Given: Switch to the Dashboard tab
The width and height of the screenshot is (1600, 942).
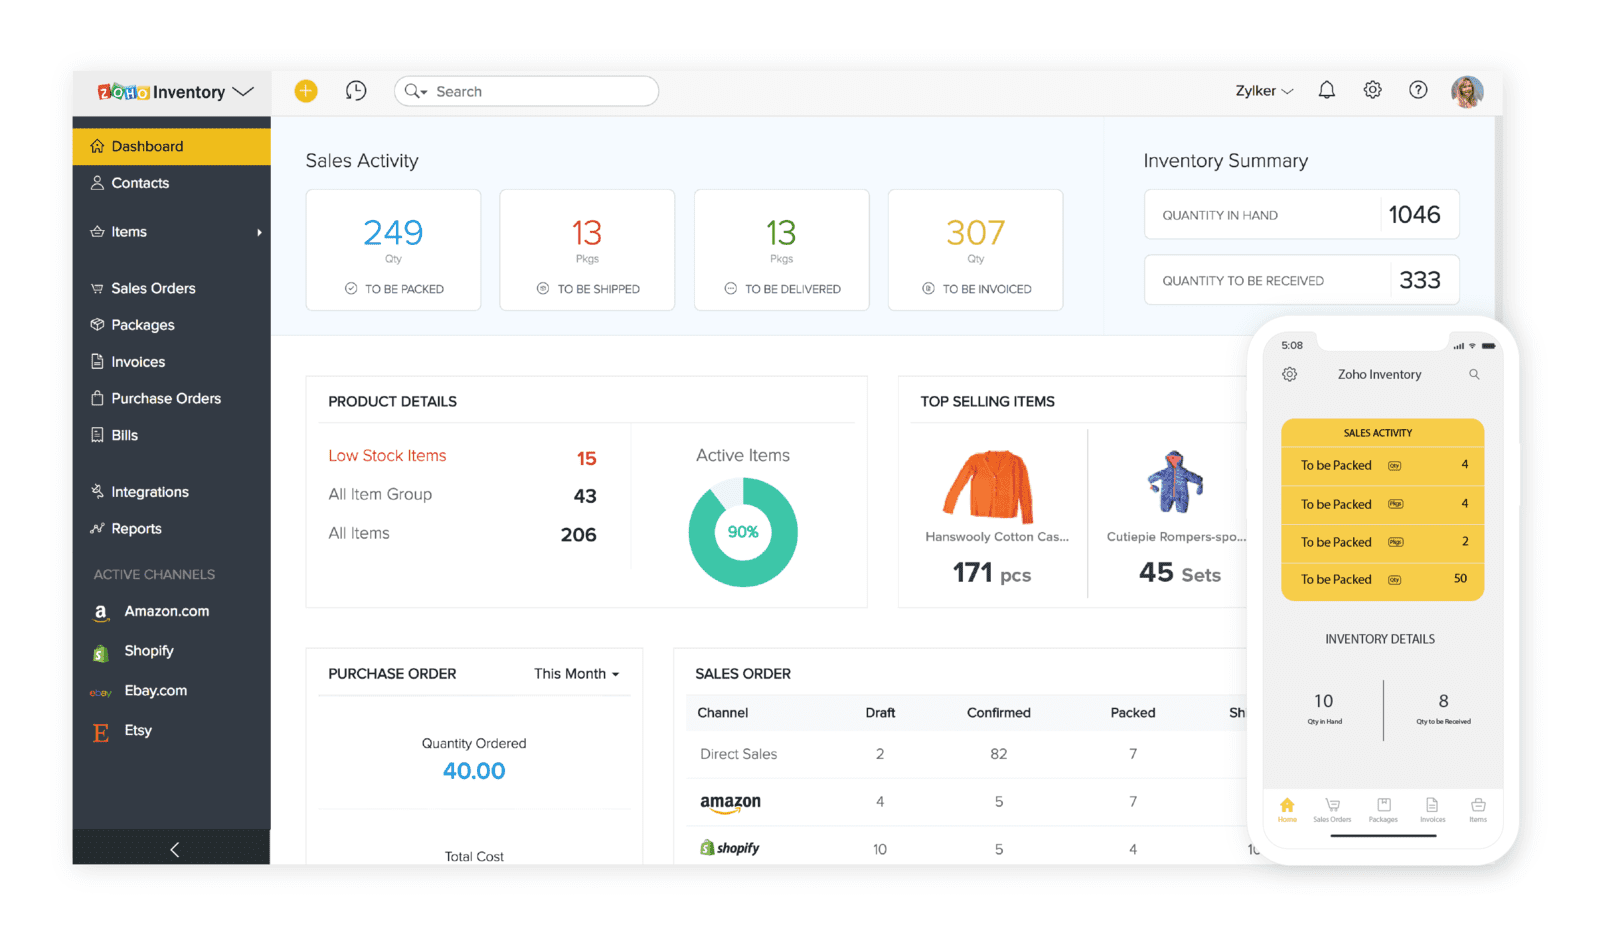Looking at the screenshot, I should pyautogui.click(x=146, y=146).
